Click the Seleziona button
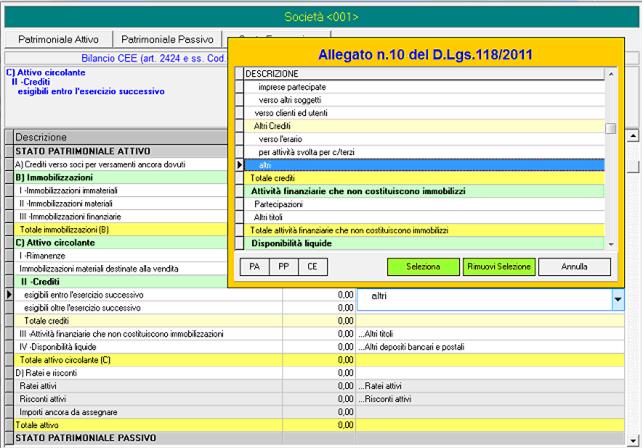 tap(422, 267)
